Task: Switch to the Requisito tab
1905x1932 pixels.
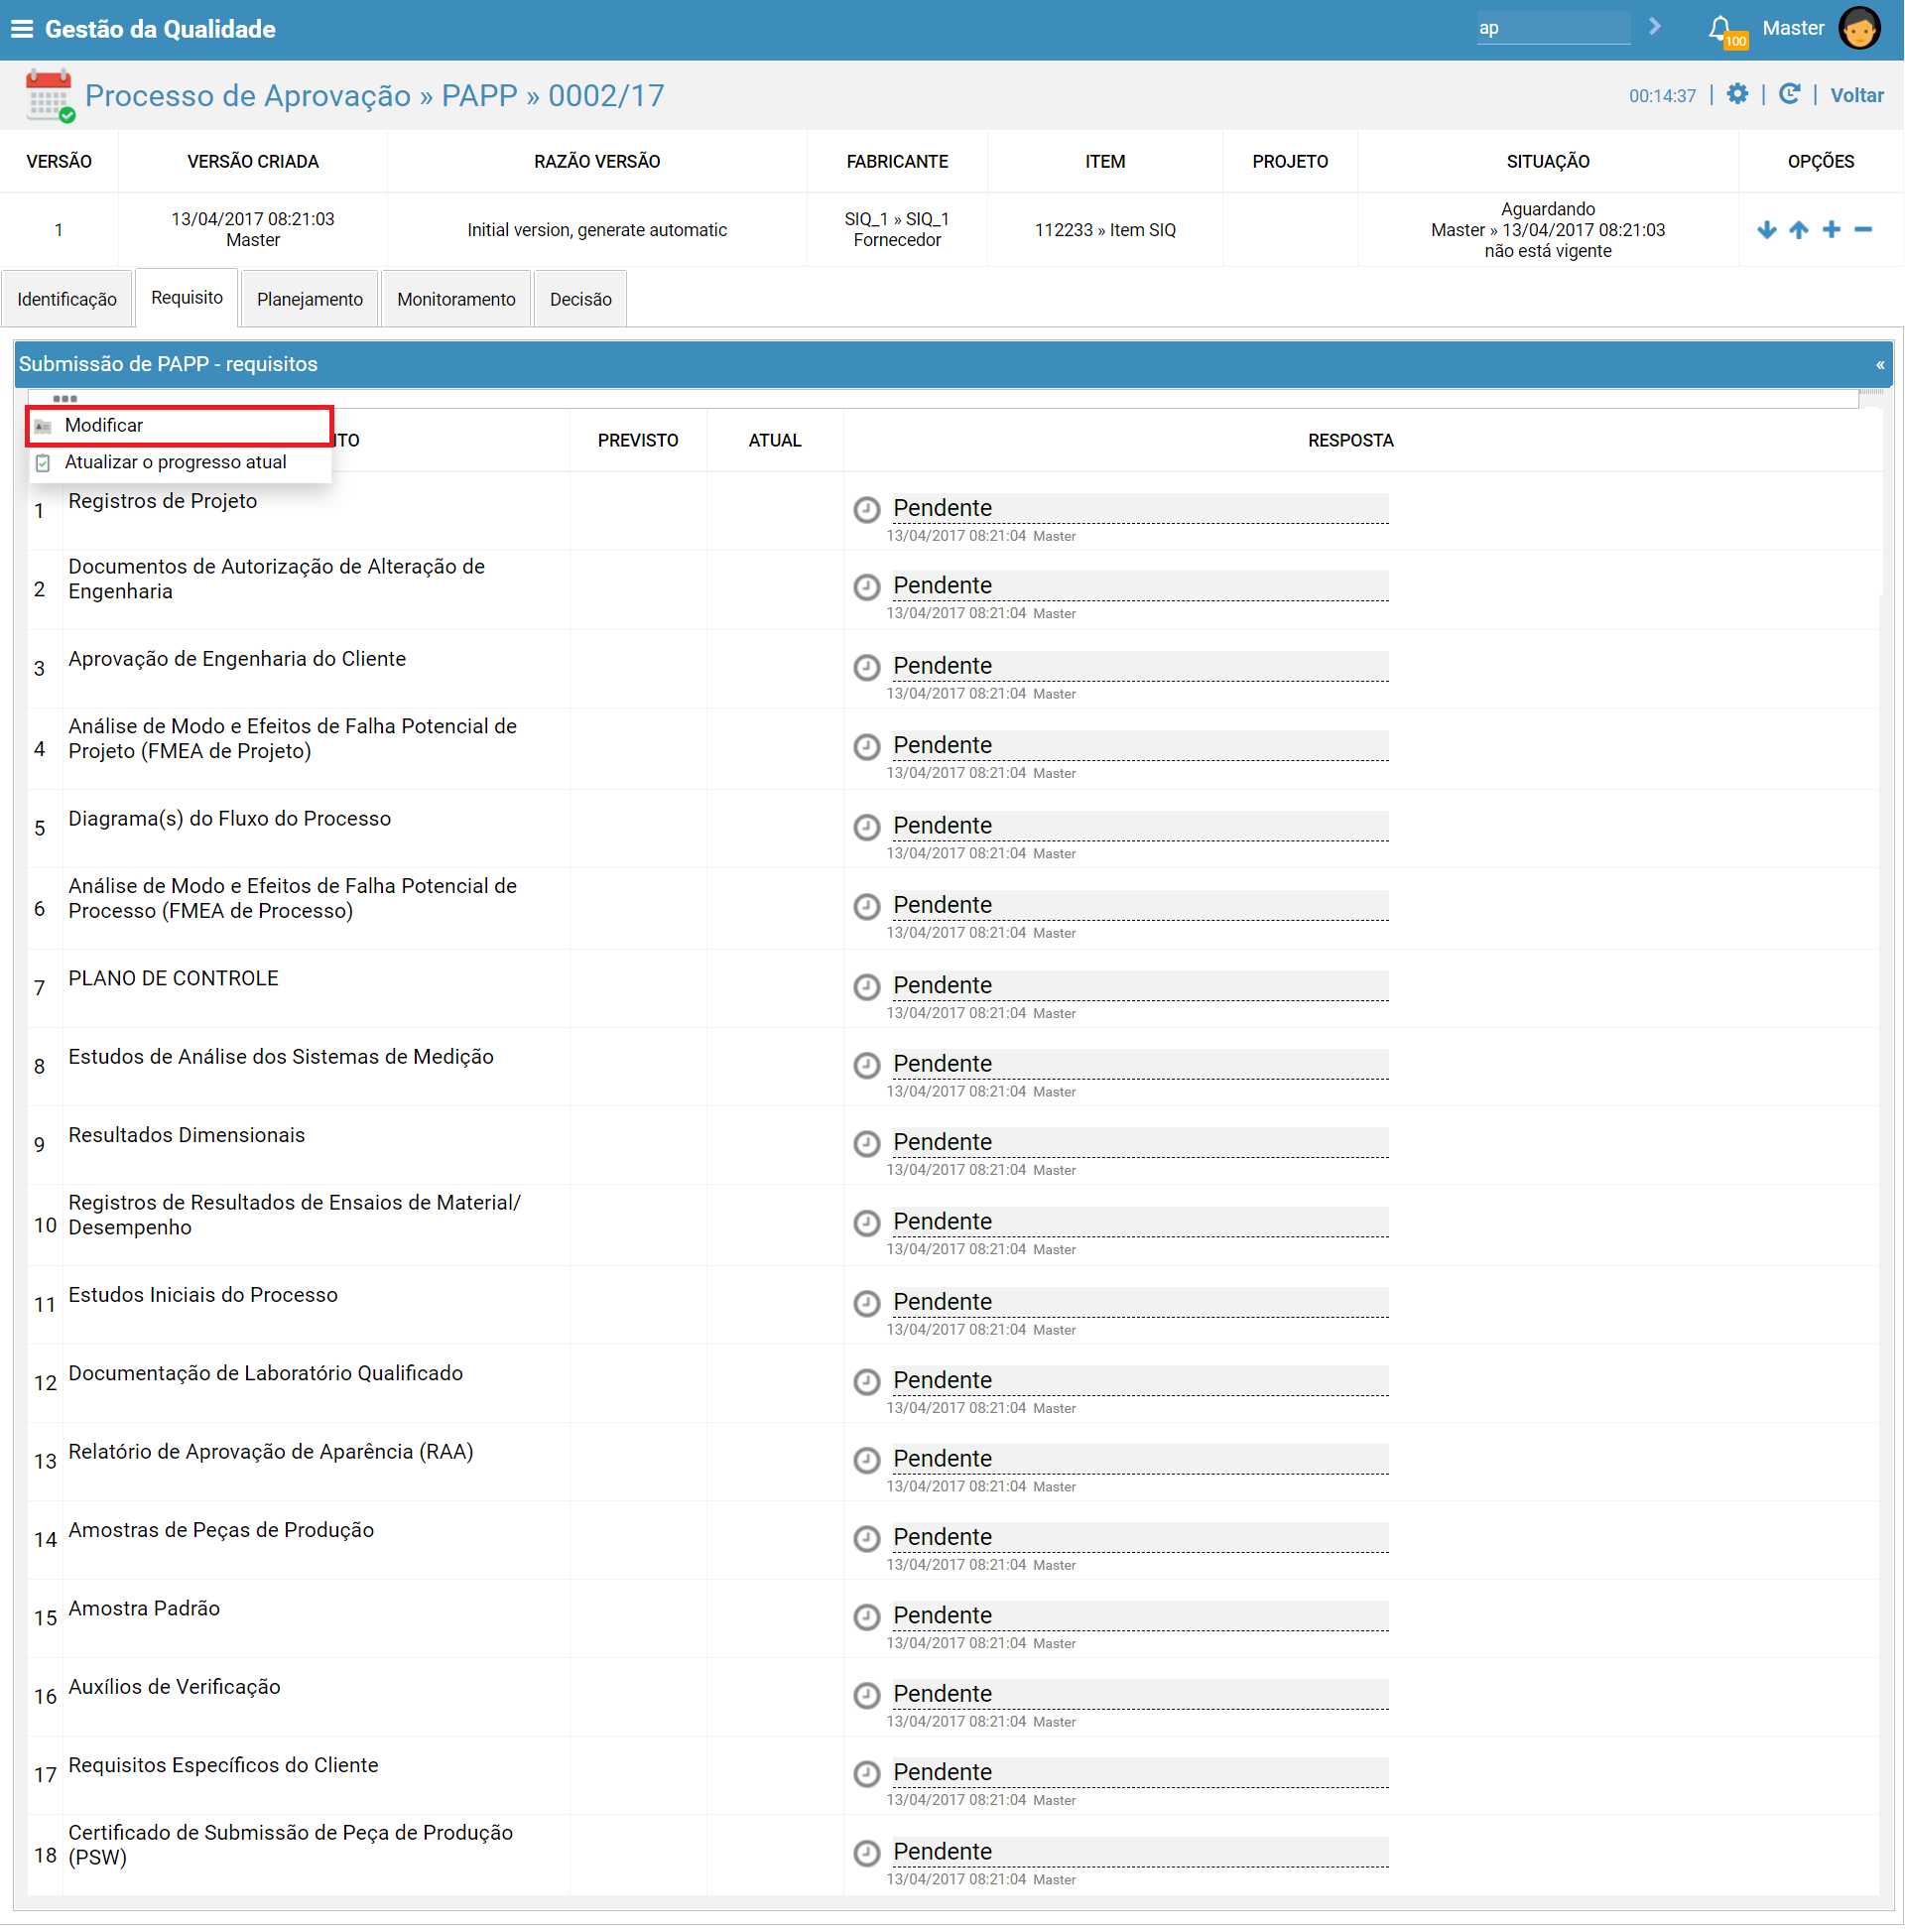Action: [187, 298]
